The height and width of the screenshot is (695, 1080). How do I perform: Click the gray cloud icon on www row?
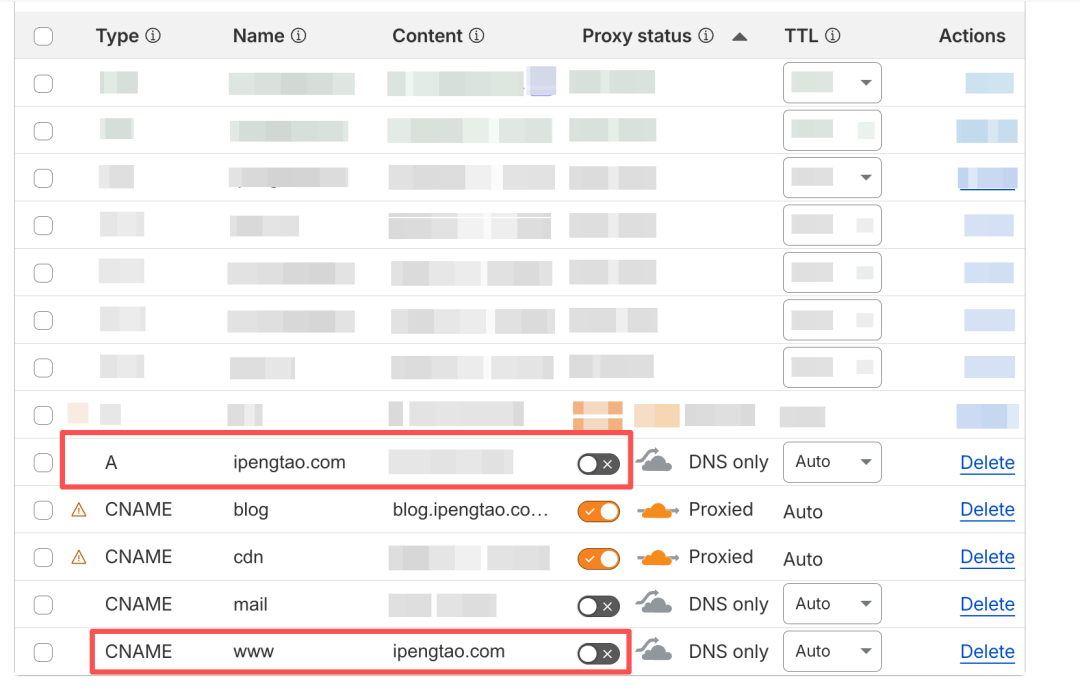[x=657, y=651]
